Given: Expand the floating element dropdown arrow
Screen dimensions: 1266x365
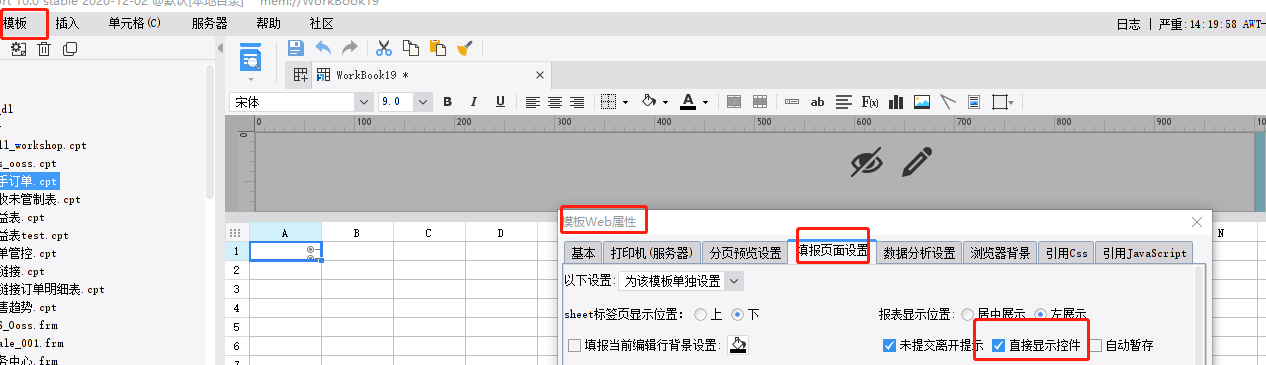Looking at the screenshot, I should point(1011,102).
